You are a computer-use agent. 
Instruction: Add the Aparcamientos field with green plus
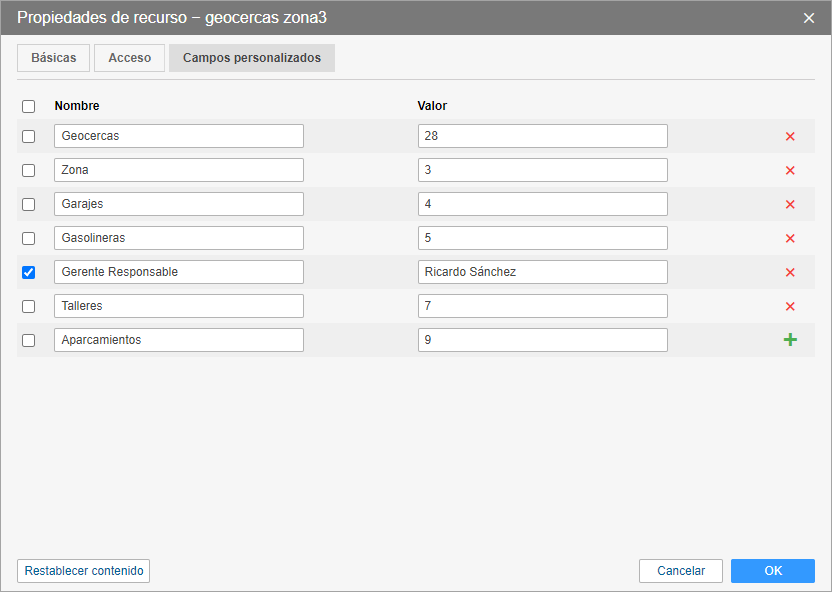[x=790, y=340]
